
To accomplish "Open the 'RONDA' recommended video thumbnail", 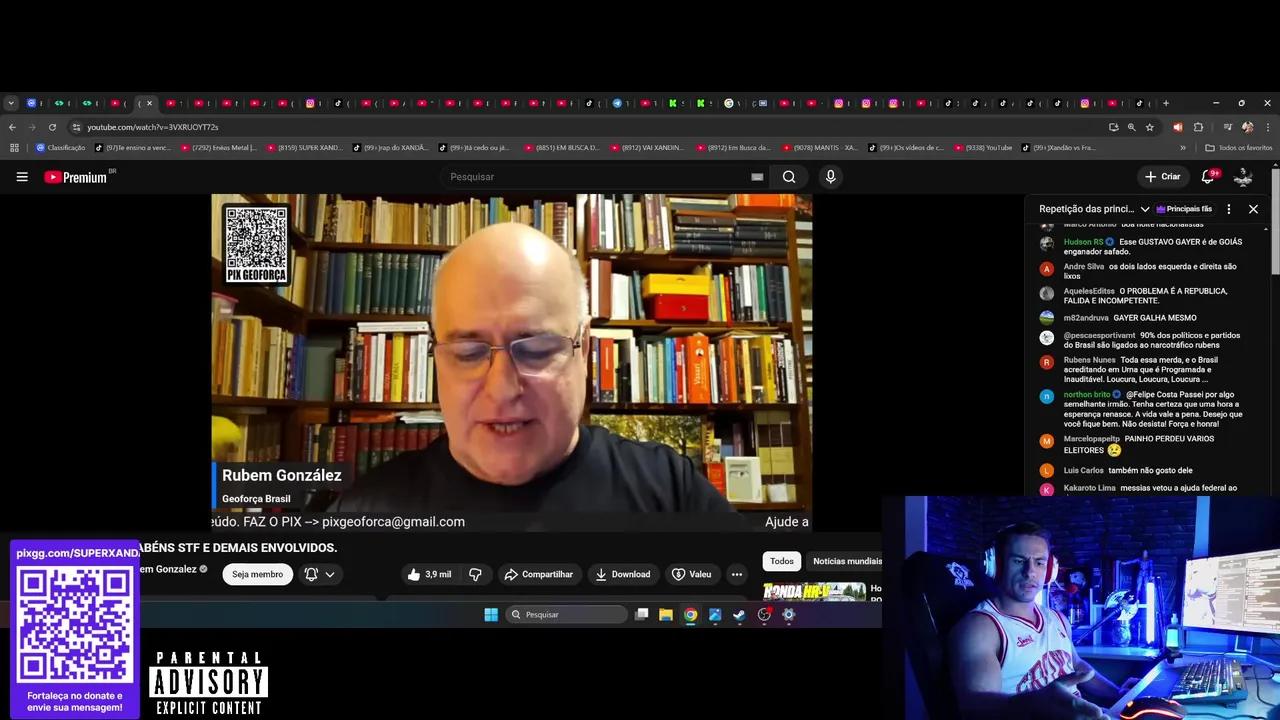I will pyautogui.click(x=814, y=592).
